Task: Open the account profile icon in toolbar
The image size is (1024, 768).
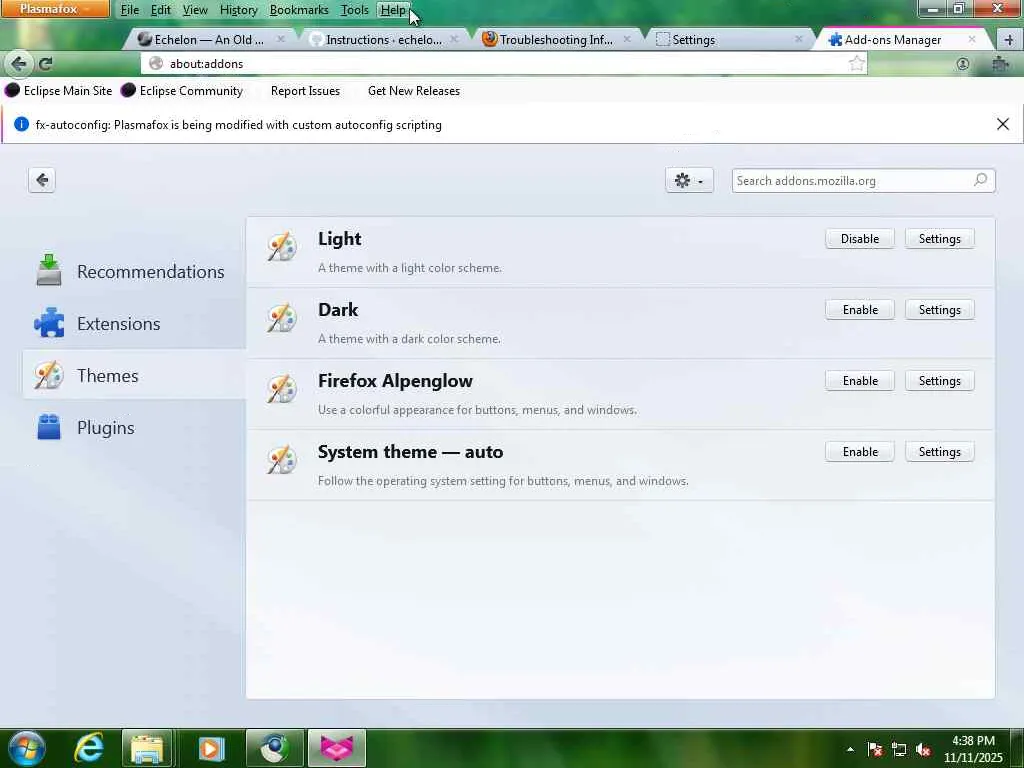Action: point(963,63)
